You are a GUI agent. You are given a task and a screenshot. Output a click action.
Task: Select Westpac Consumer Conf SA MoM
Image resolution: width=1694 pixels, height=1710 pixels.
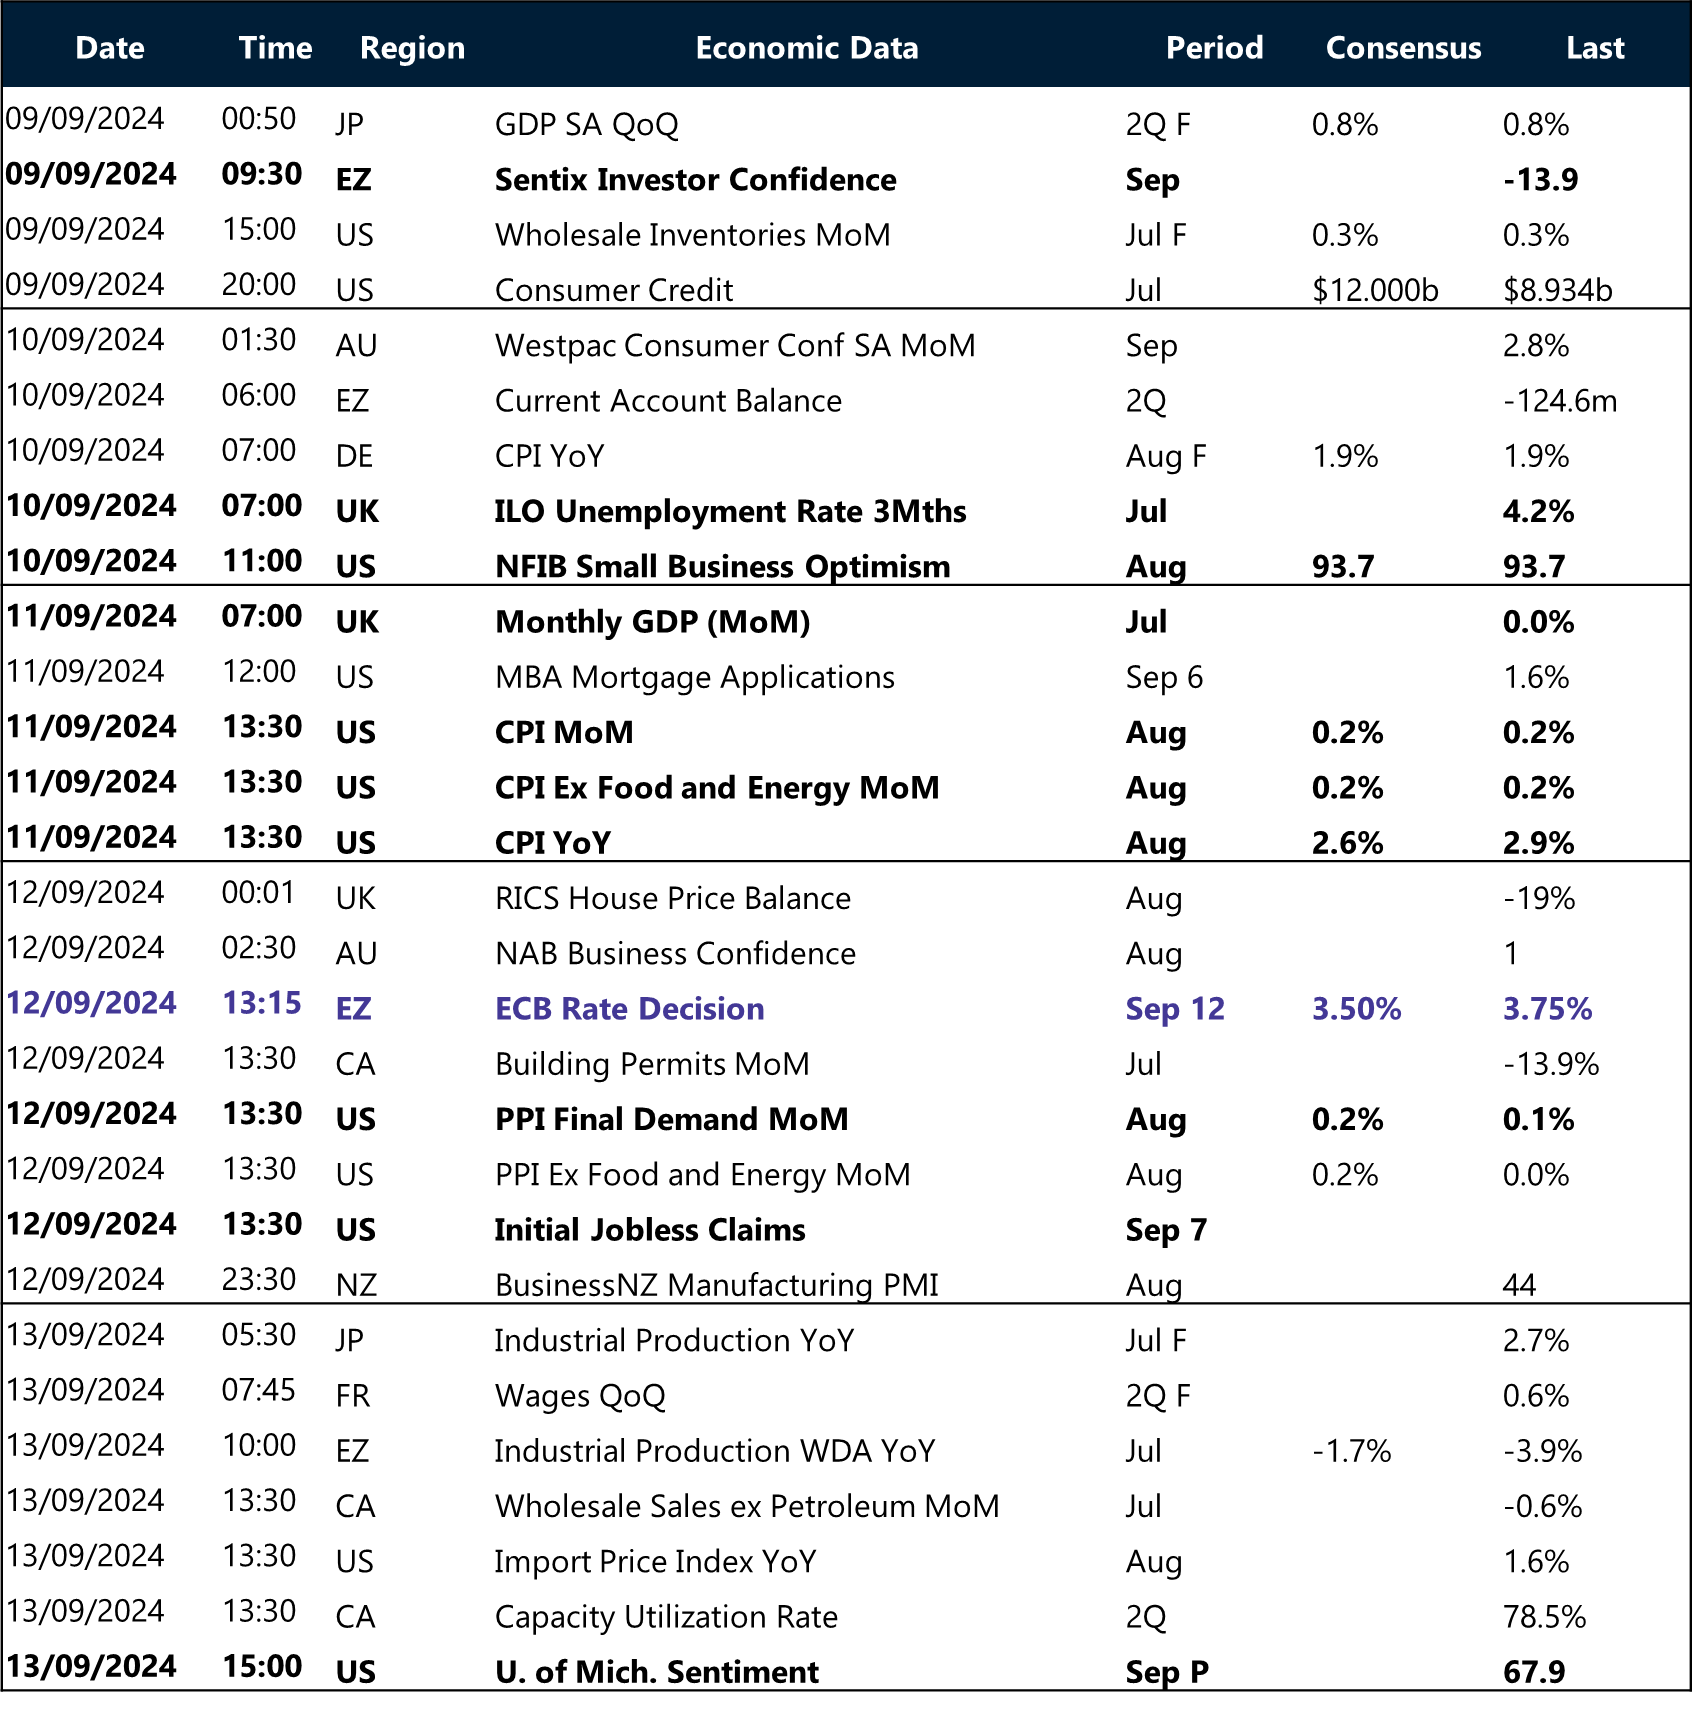click(x=735, y=346)
